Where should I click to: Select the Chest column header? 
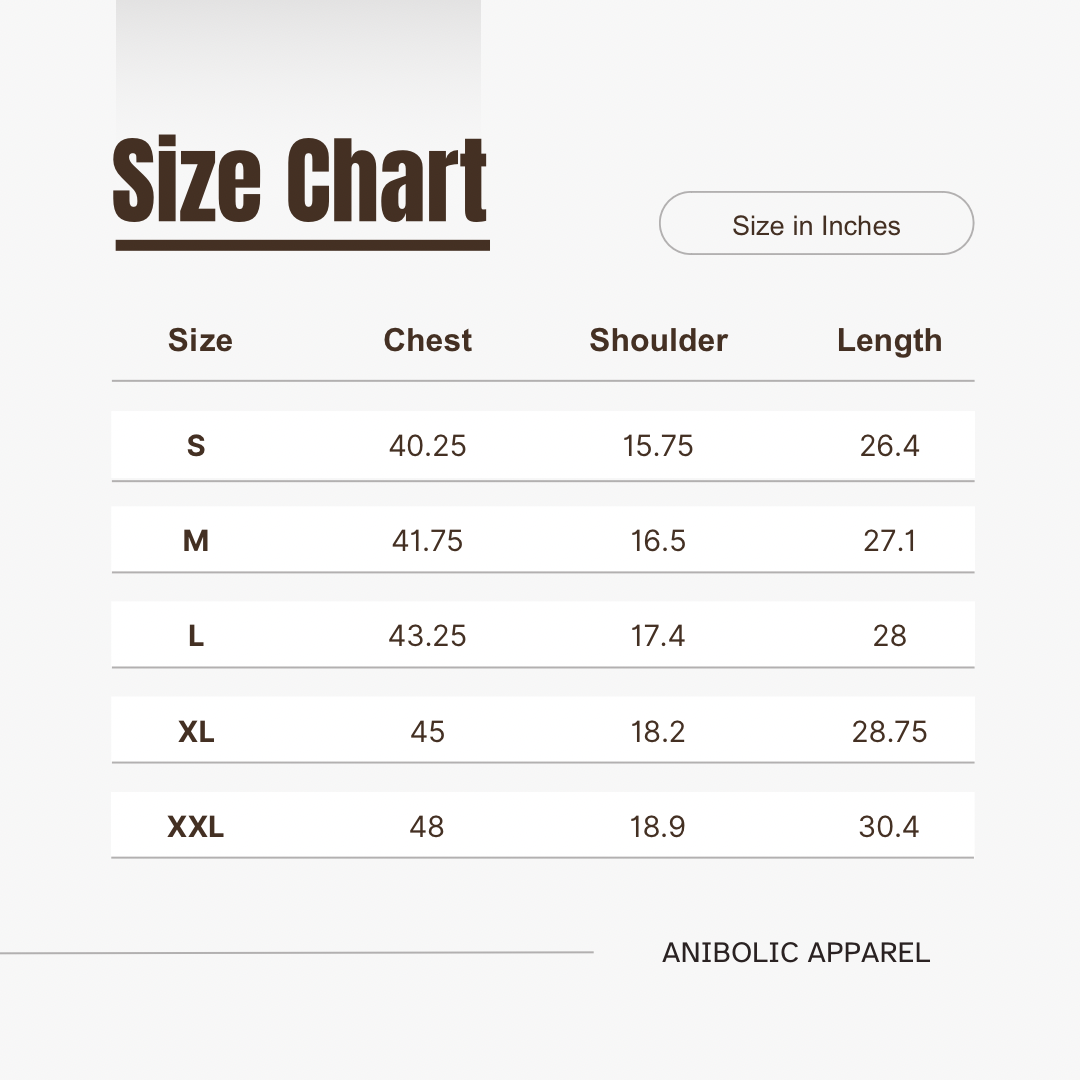tap(428, 340)
